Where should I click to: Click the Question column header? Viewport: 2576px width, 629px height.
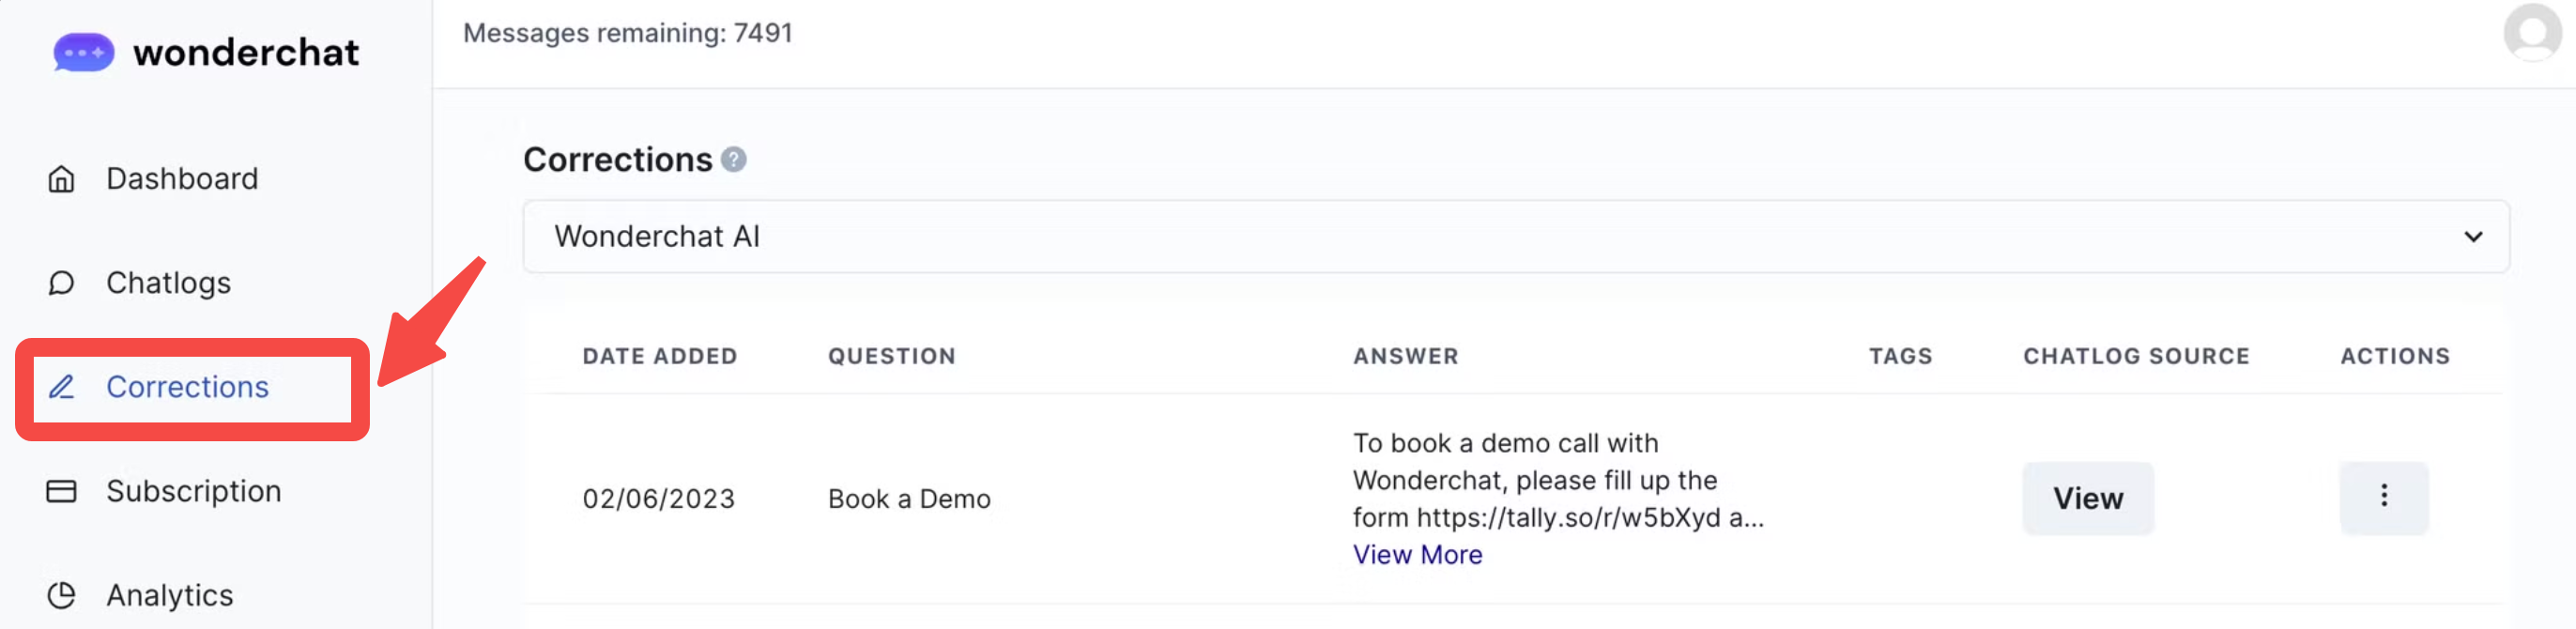(x=891, y=356)
